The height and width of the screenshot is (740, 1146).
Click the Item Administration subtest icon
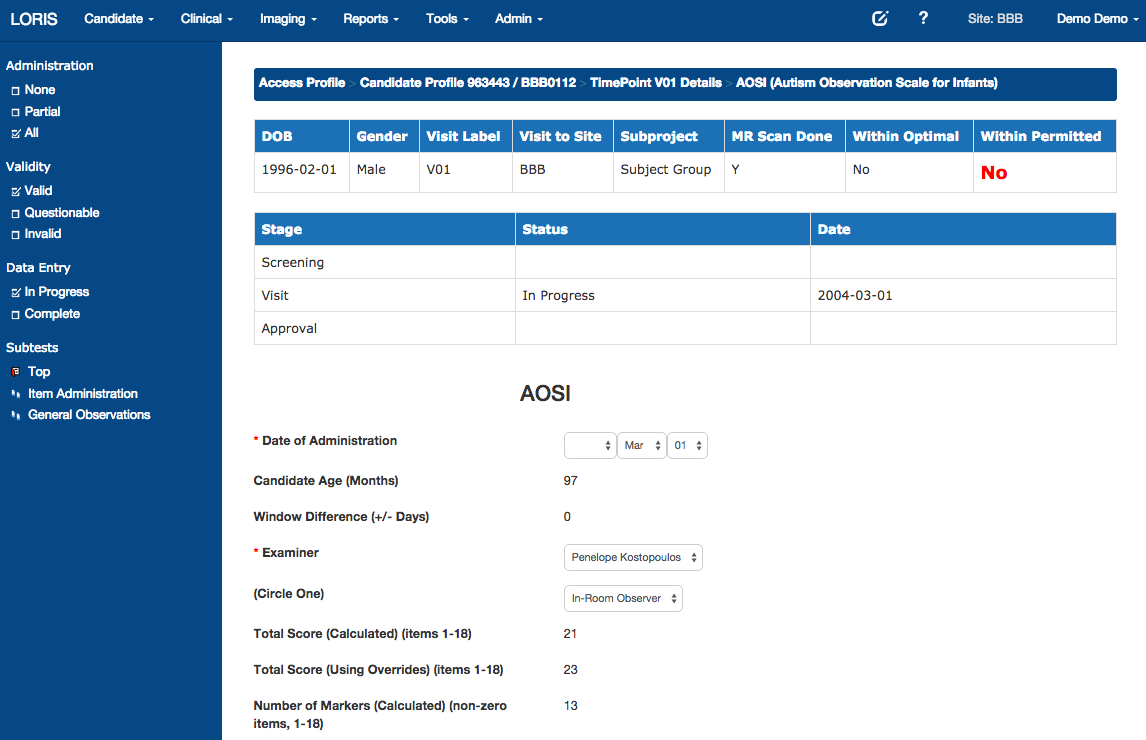coord(15,394)
